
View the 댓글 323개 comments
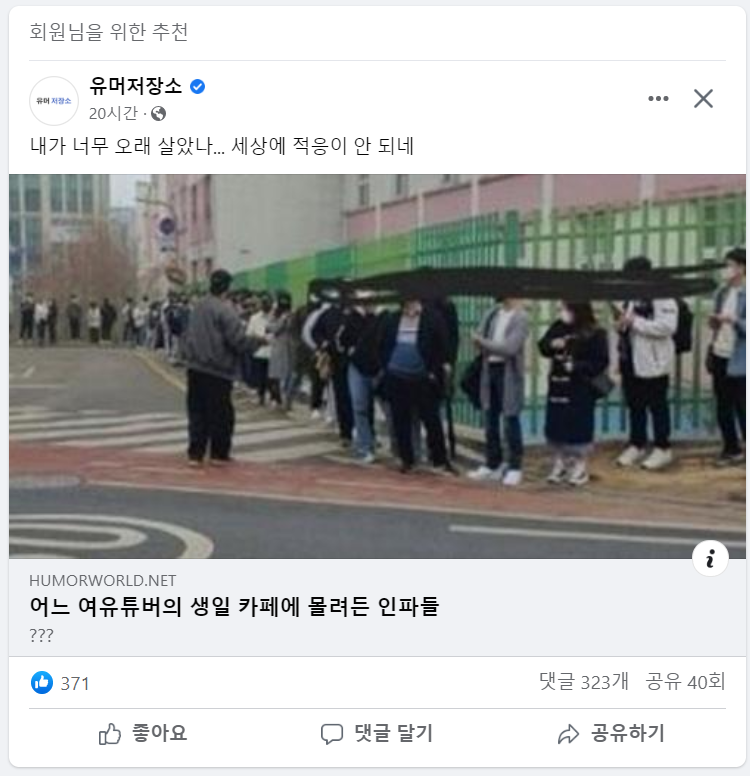584,682
